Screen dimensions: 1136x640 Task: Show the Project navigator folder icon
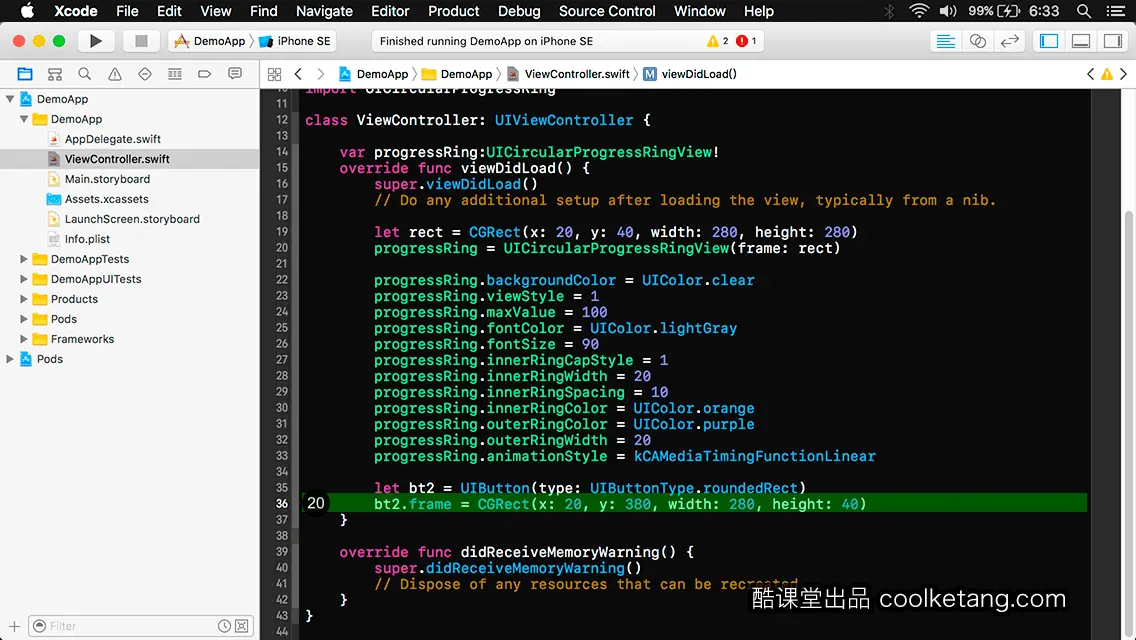coord(25,74)
